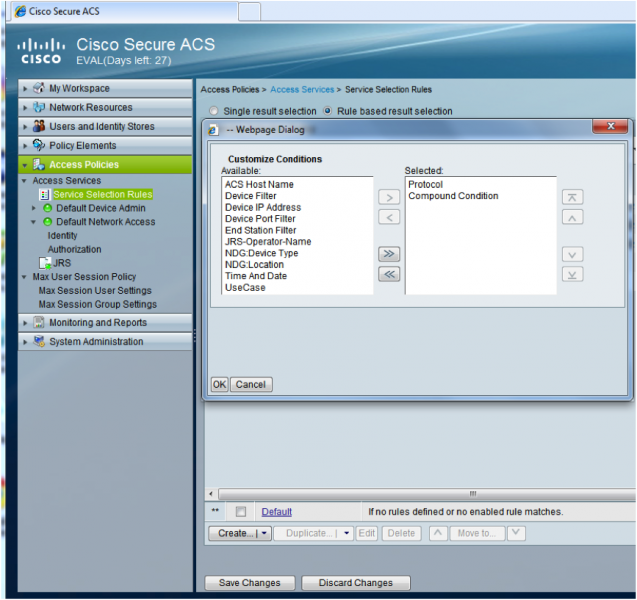Click the Users and Identity Stores icon
This screenshot has height=600, width=637.
(39, 126)
